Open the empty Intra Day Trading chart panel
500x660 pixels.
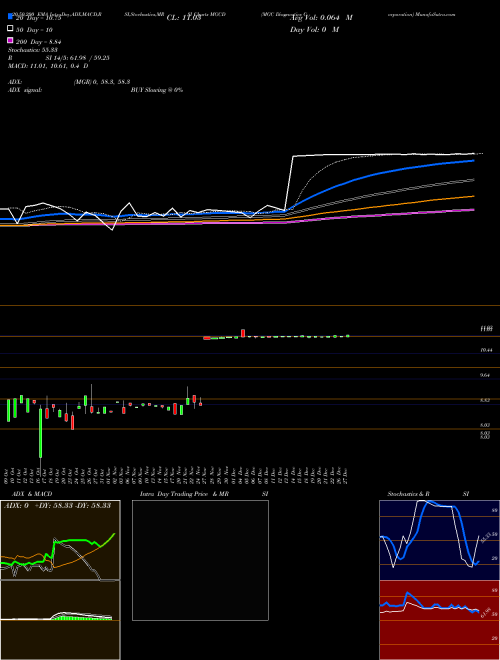coord(200,560)
